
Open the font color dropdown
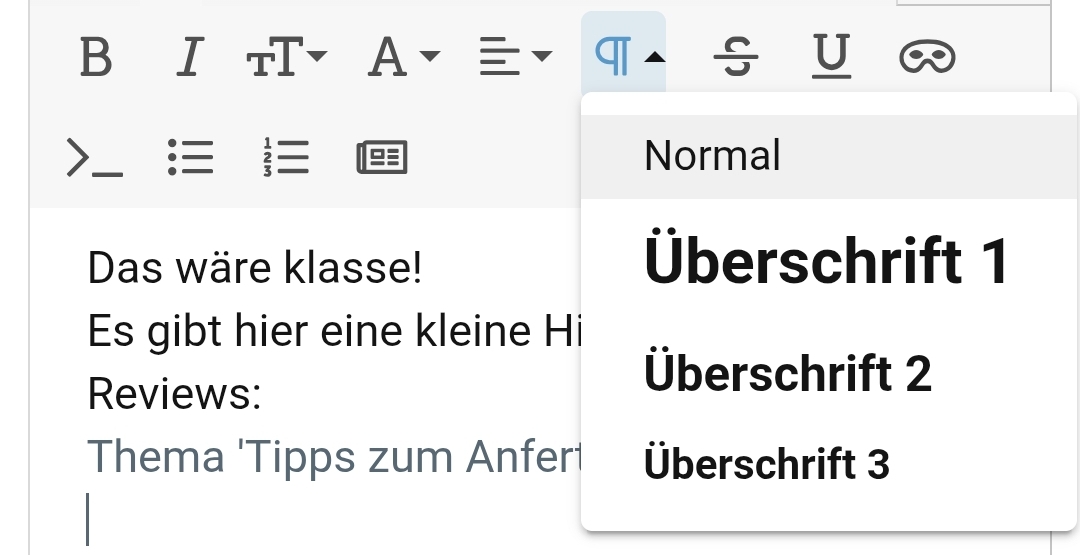pyautogui.click(x=403, y=58)
